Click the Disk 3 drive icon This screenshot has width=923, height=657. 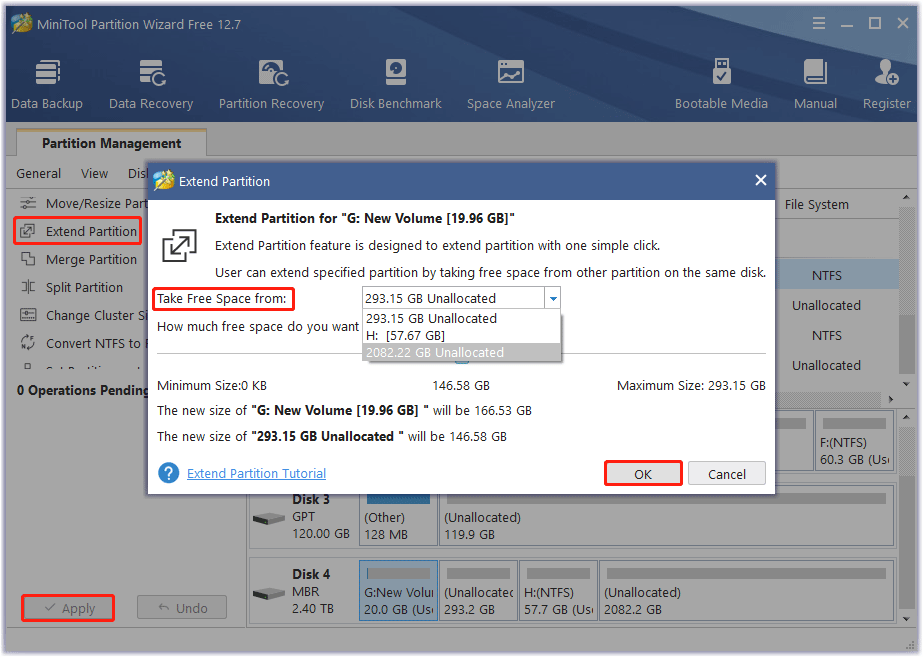269,519
